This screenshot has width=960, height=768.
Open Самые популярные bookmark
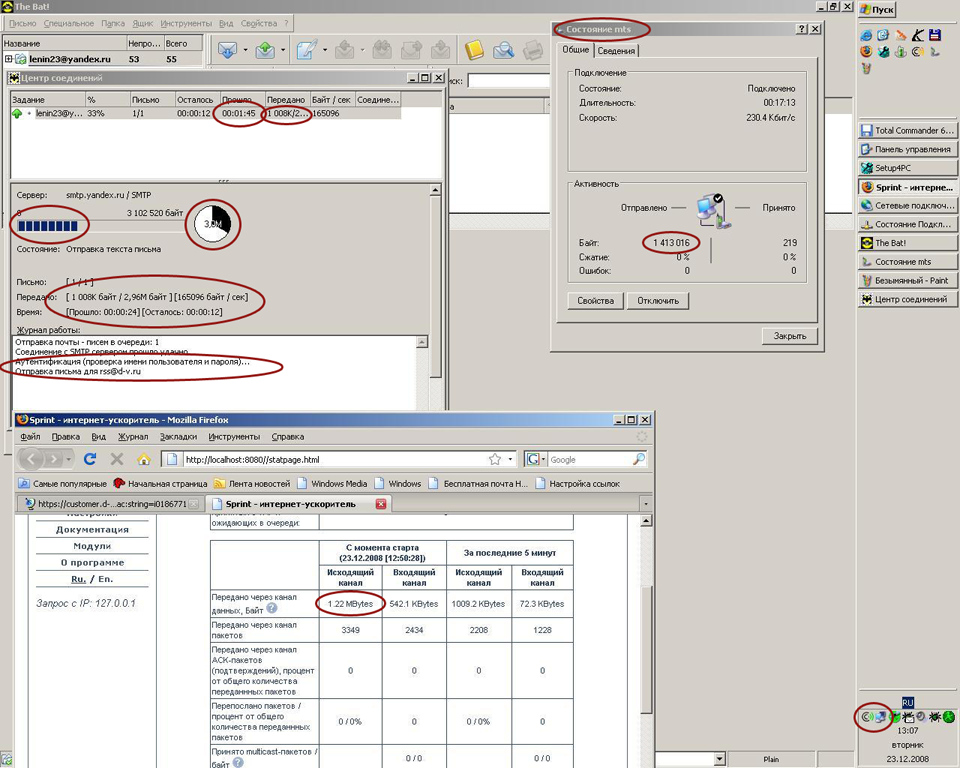tap(62, 484)
